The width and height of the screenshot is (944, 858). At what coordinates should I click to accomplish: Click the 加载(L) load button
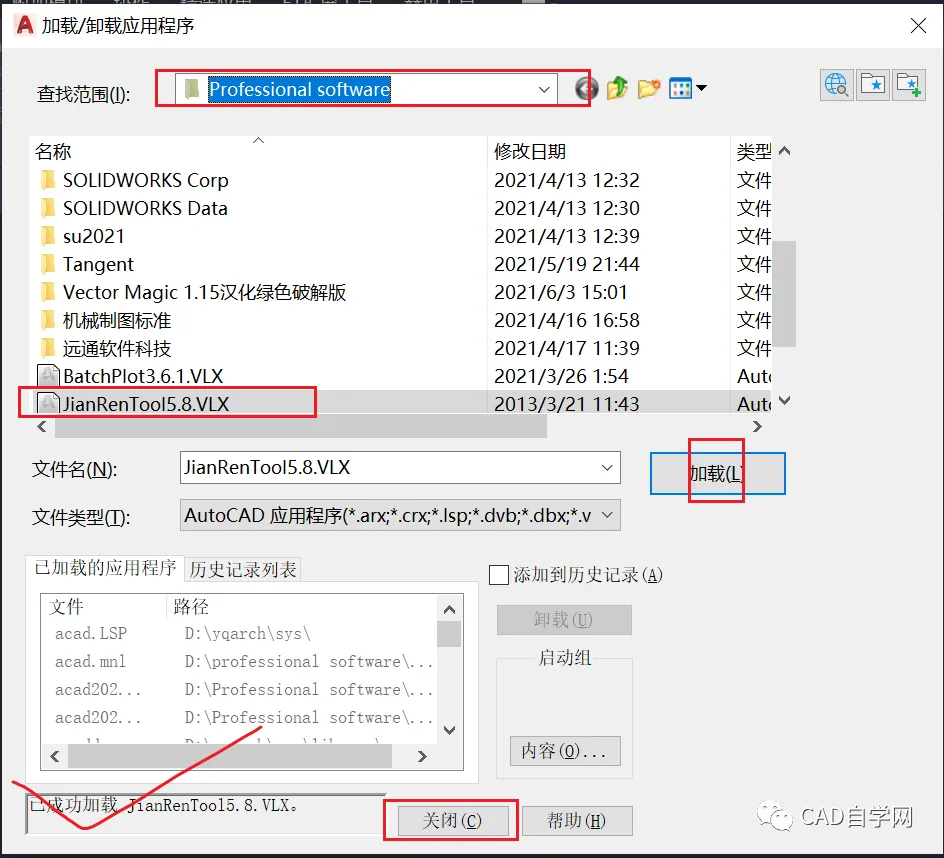(x=717, y=474)
